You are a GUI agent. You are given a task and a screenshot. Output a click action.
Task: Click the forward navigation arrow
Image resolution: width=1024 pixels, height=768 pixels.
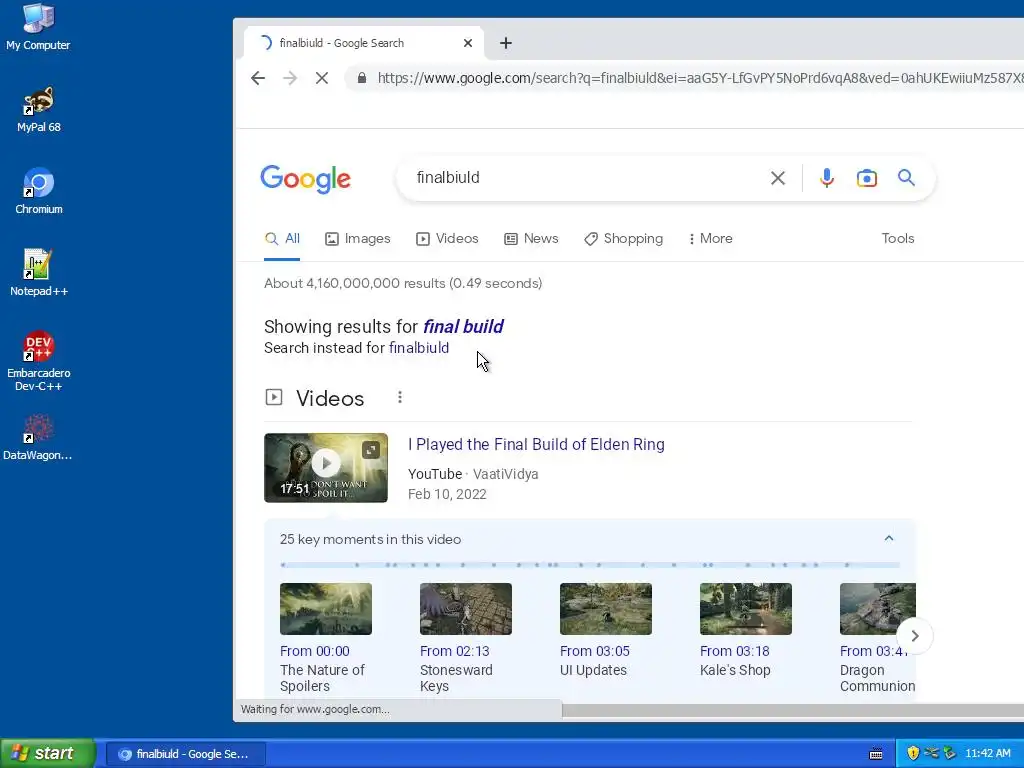coord(290,78)
